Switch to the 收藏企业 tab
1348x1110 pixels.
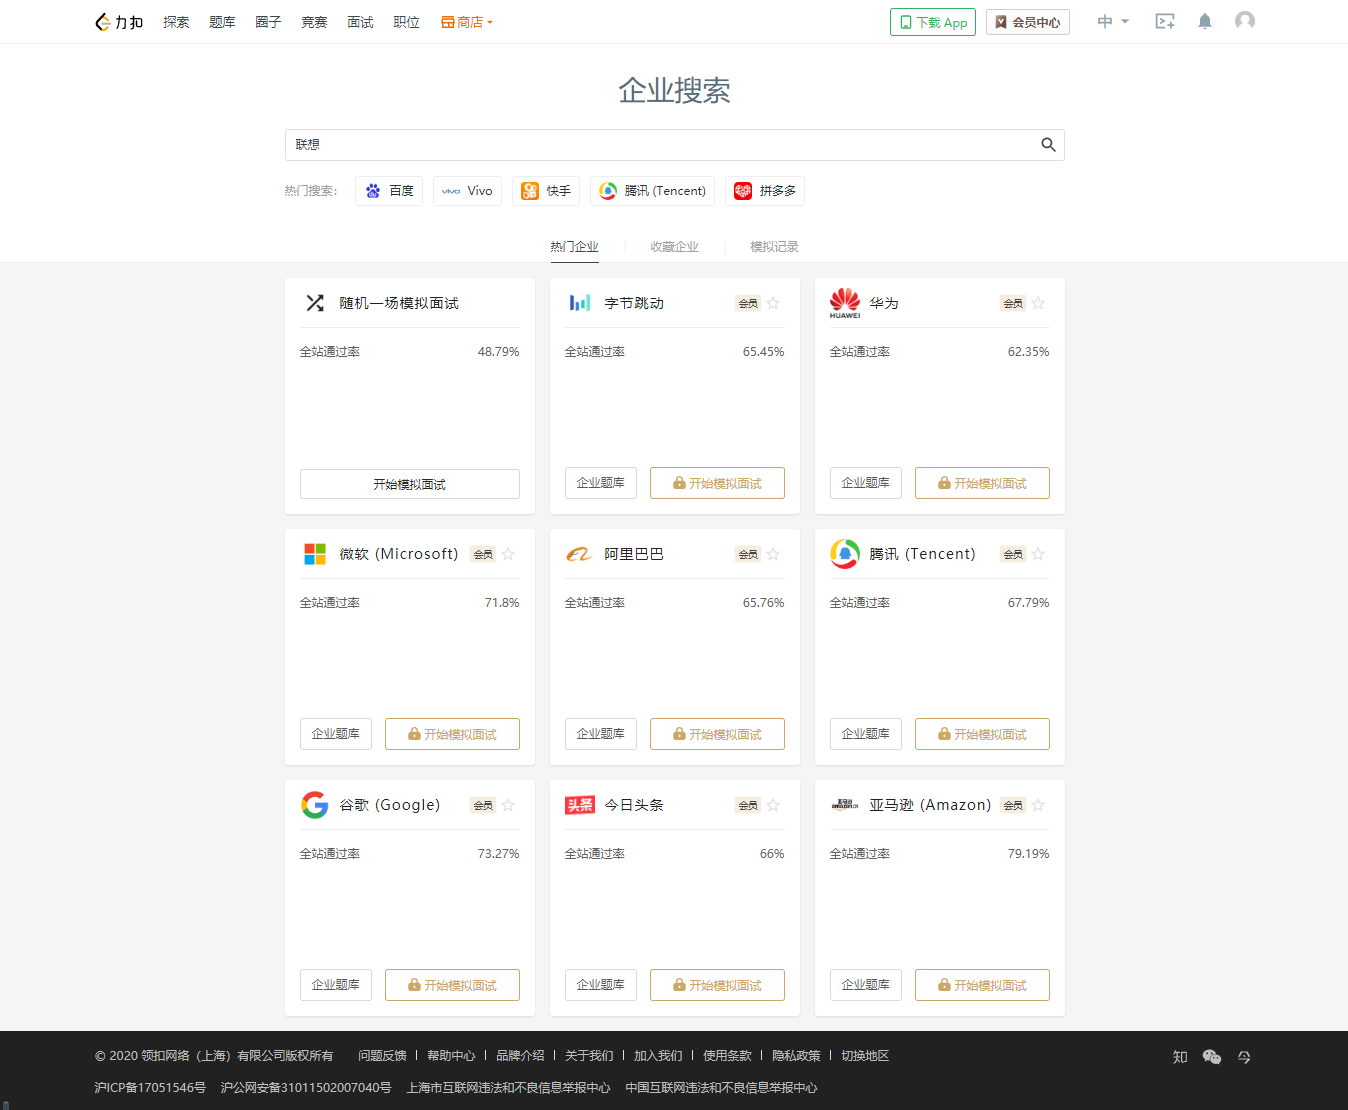pyautogui.click(x=674, y=247)
